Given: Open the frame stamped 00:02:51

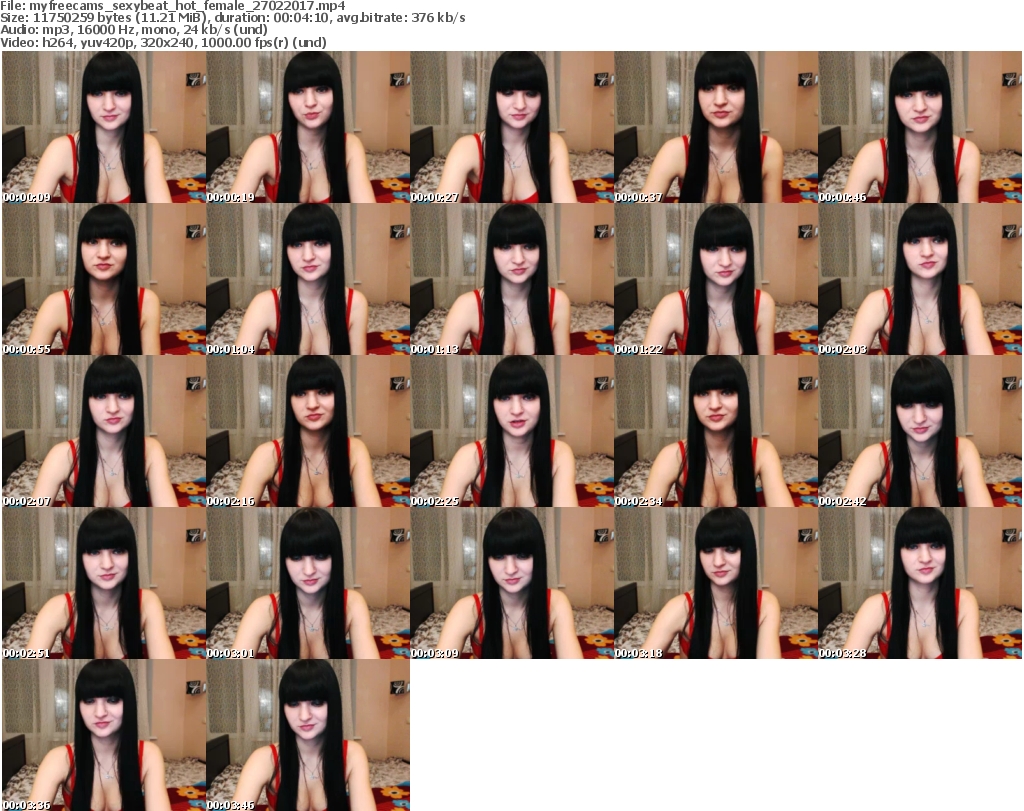Looking at the screenshot, I should point(103,583).
